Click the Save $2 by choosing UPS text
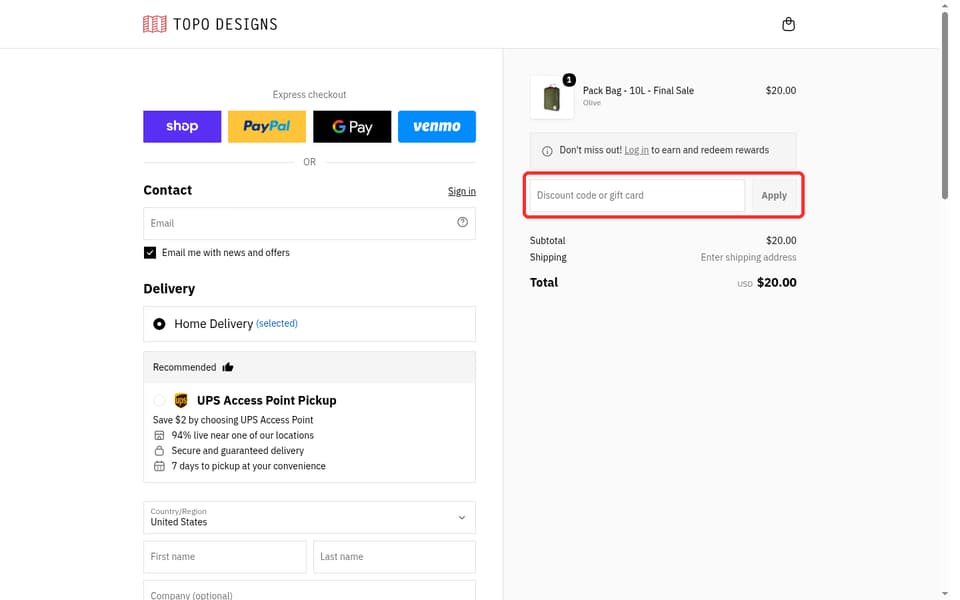Viewport: 960px width, 600px height. click(x=233, y=420)
